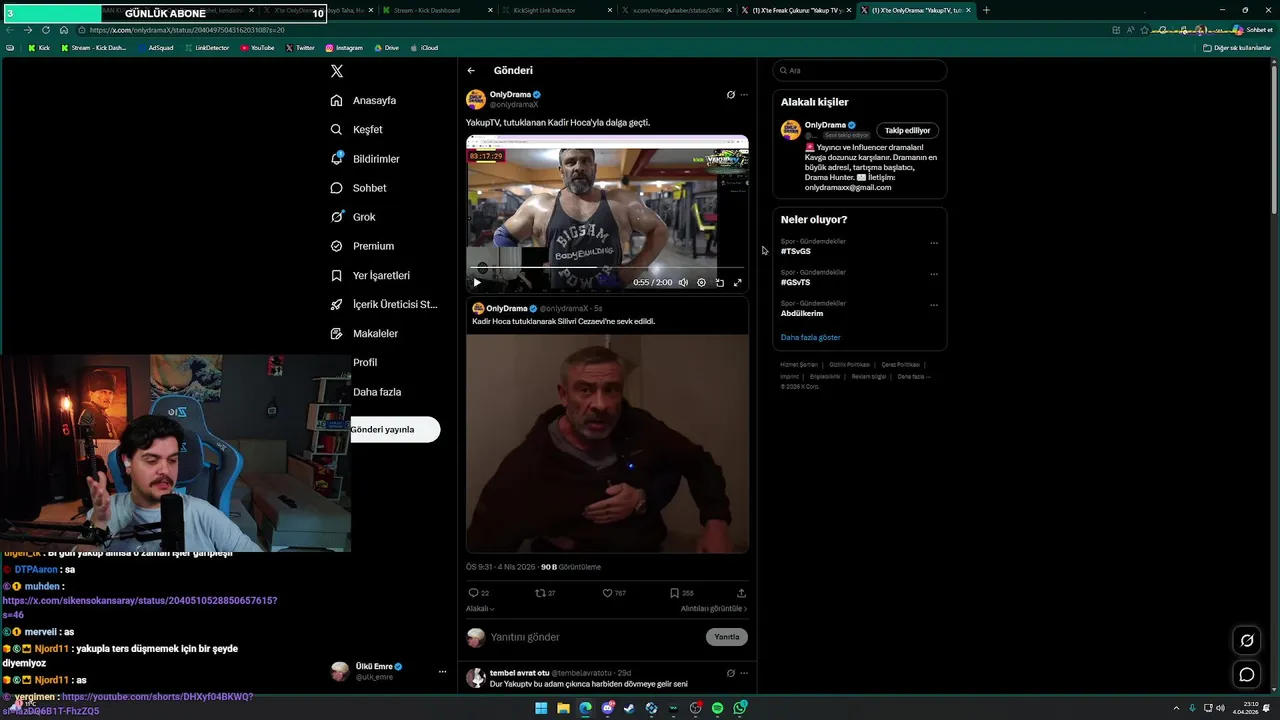
Task: Open #TSvGS trending topic
Action: point(796,251)
